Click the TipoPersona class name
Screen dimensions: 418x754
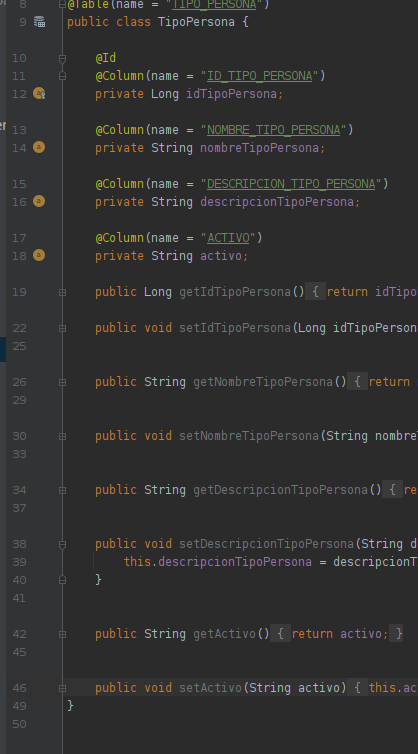(196, 22)
